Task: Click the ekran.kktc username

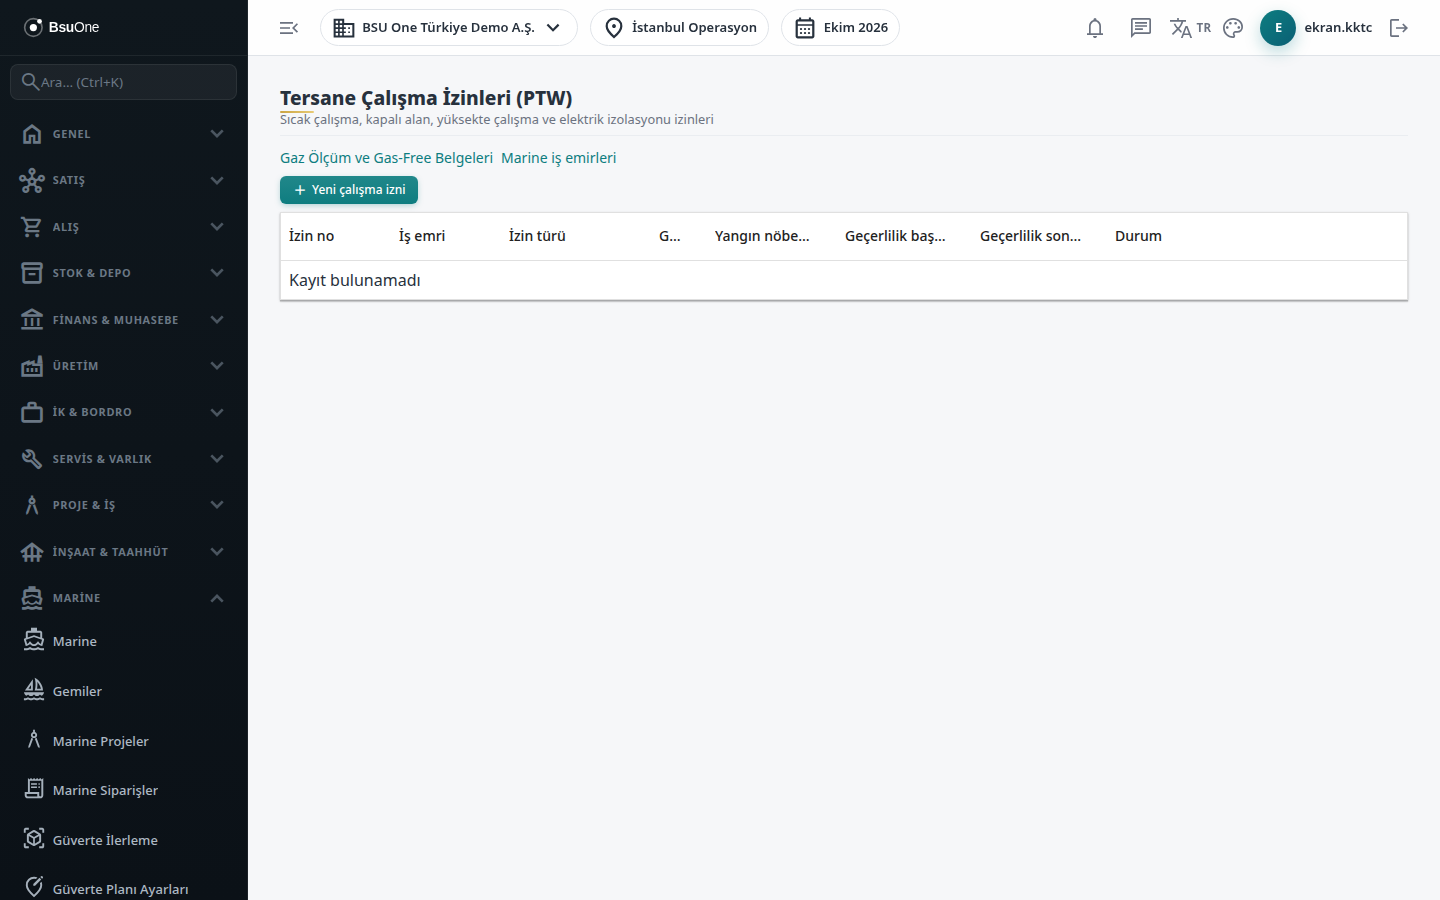Action: 1338,28
